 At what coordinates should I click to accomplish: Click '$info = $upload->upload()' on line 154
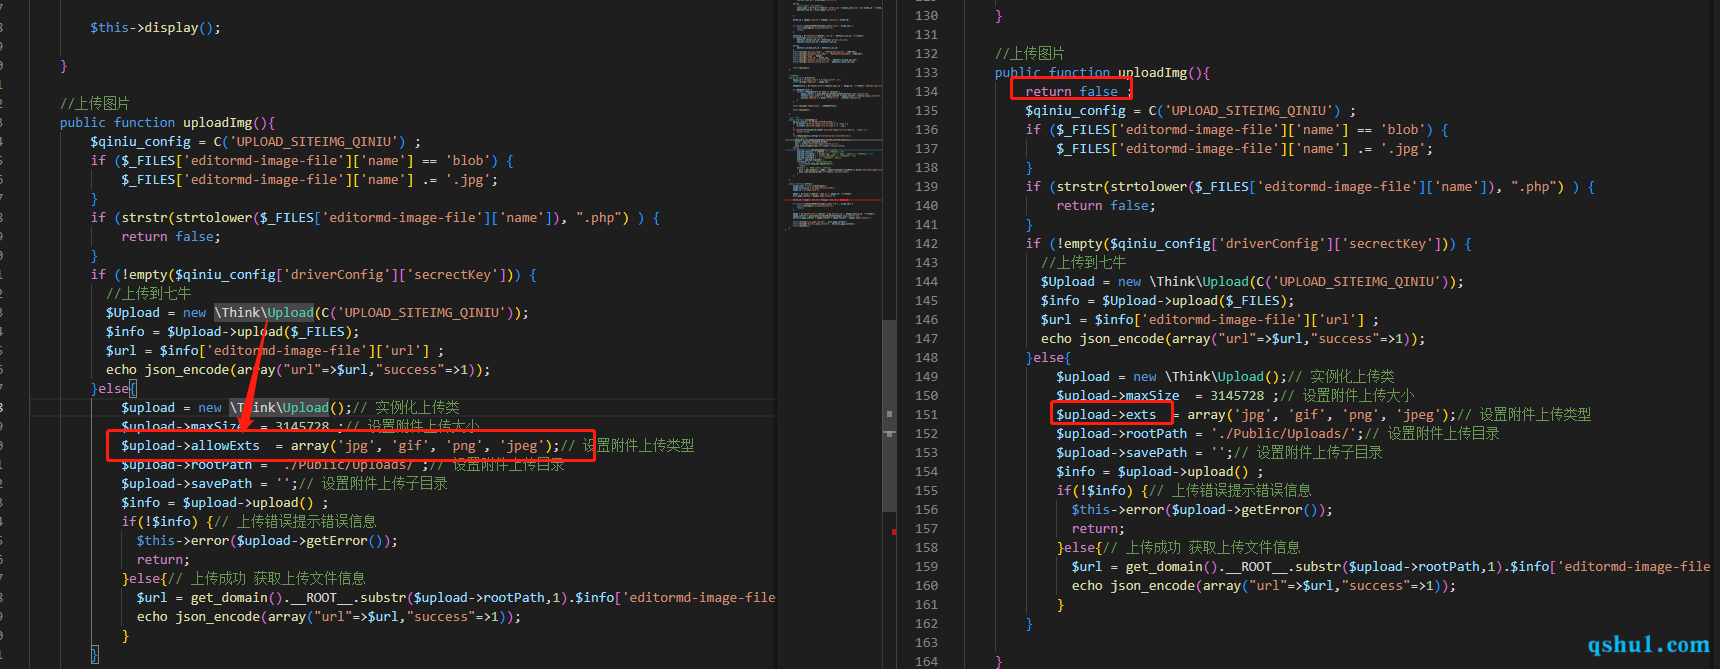(1152, 471)
